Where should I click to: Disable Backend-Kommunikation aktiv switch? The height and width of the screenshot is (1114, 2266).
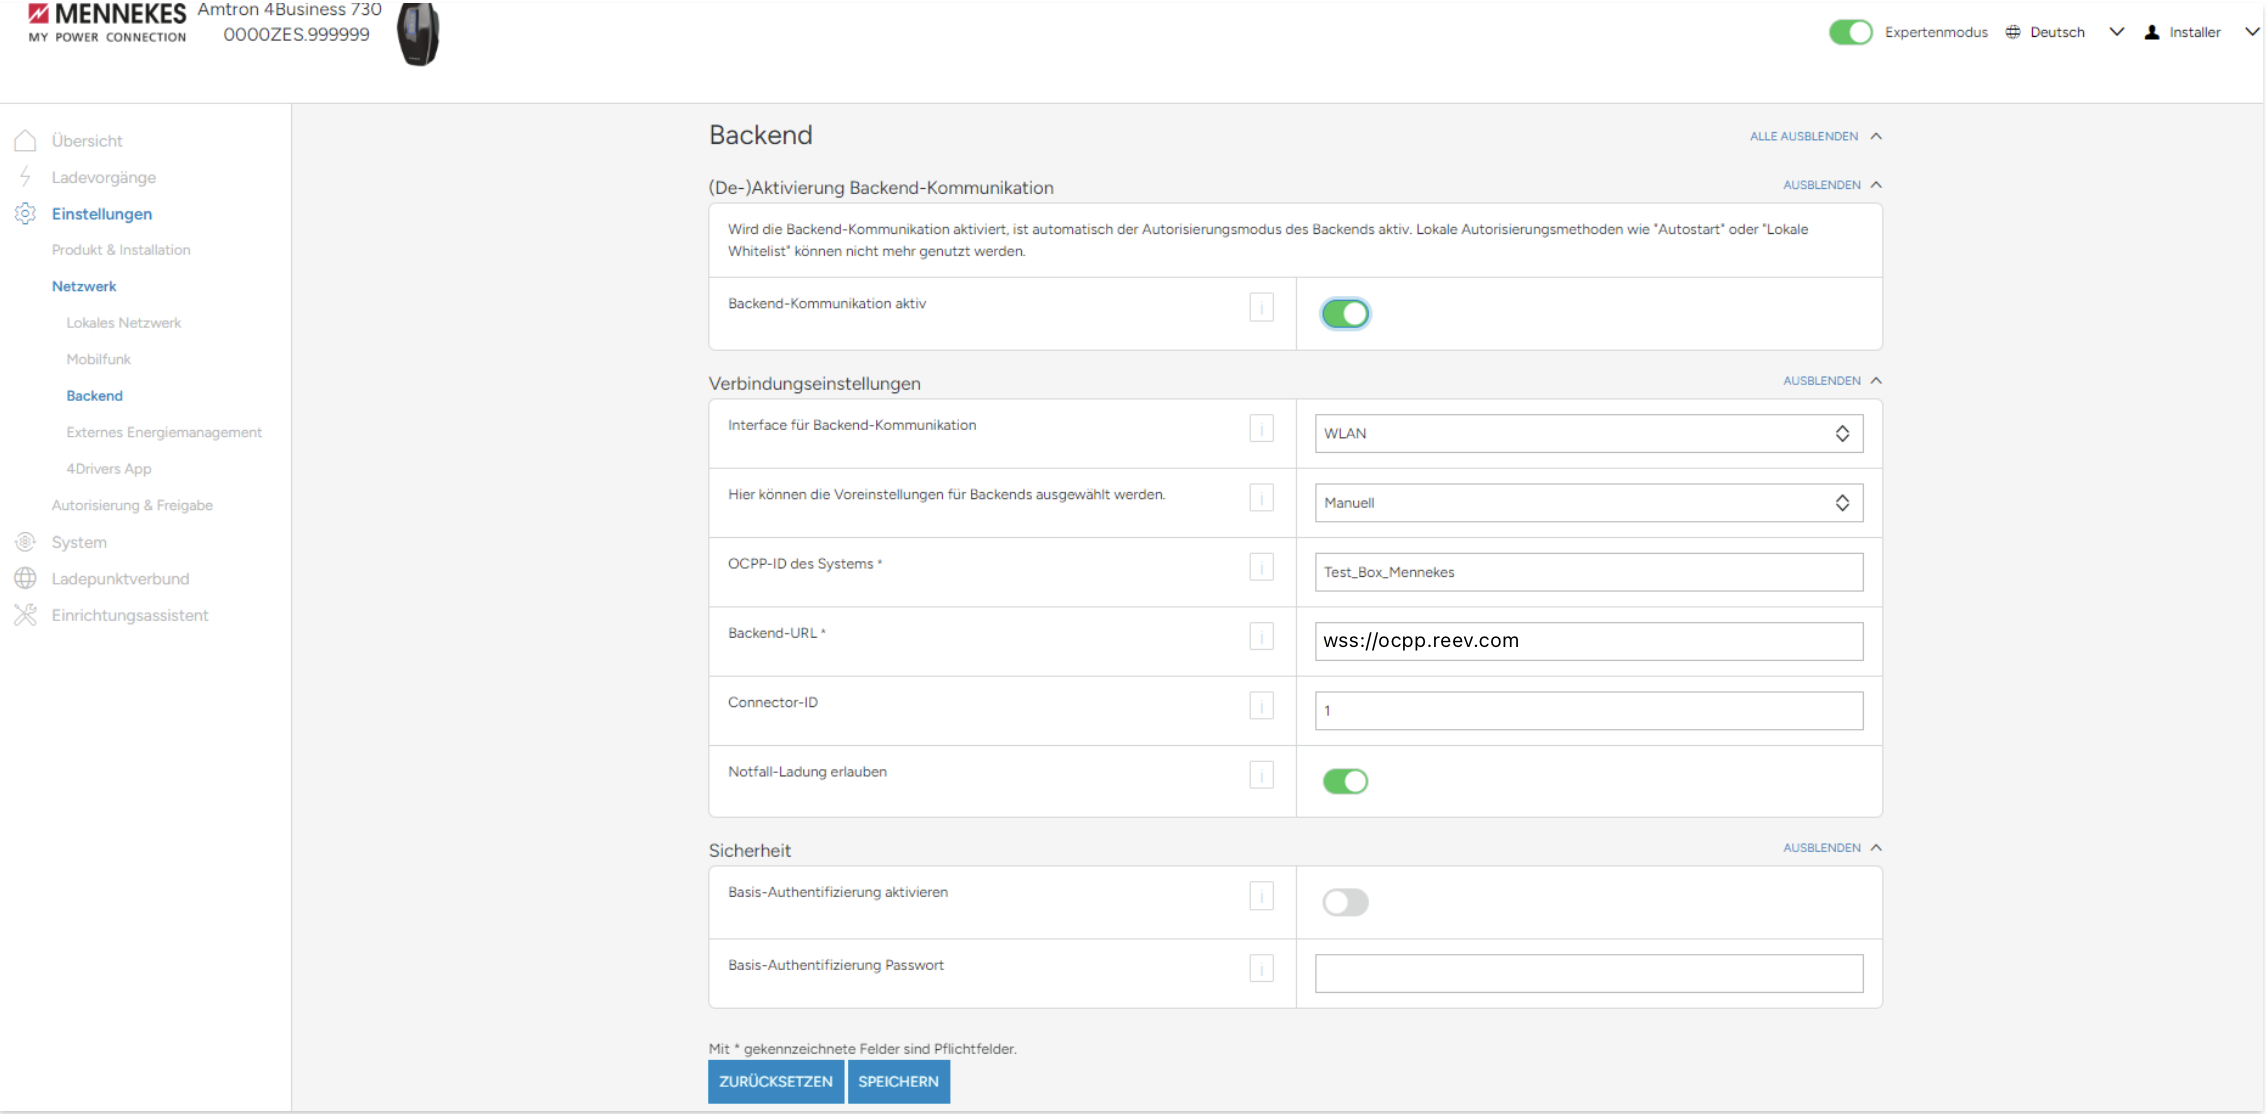pos(1345,314)
